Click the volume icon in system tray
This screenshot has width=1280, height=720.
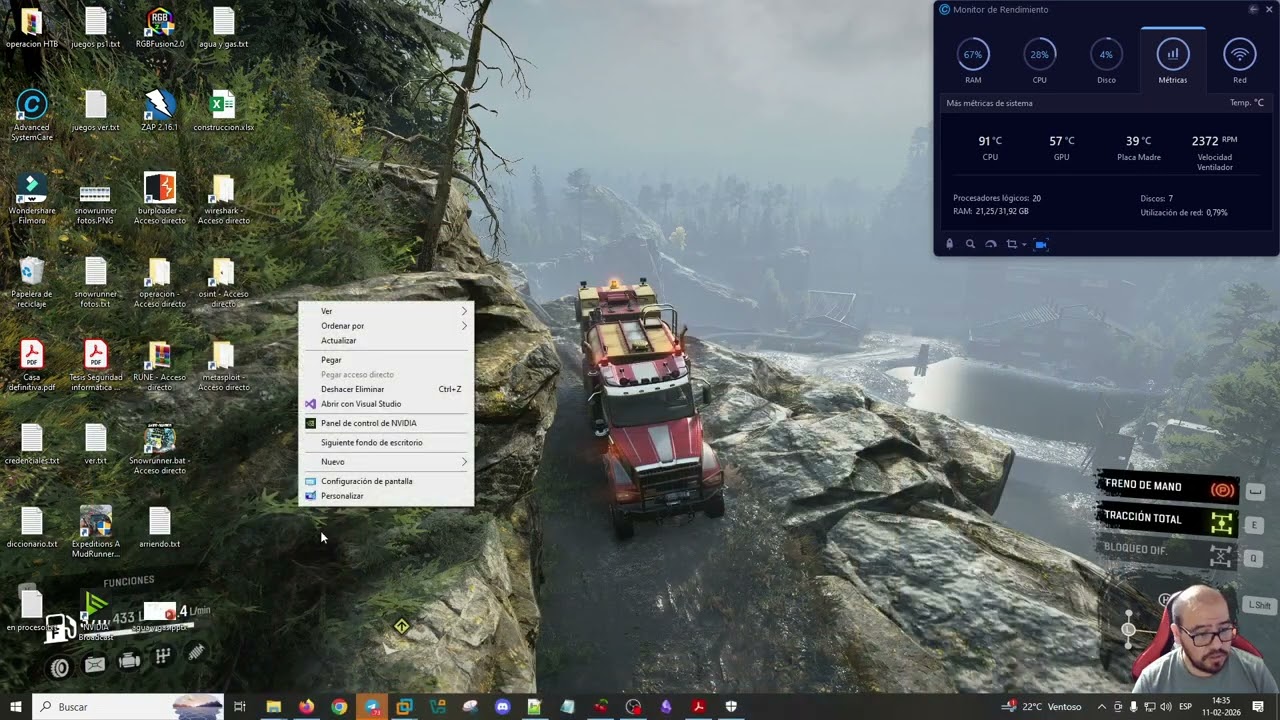pos(1165,707)
